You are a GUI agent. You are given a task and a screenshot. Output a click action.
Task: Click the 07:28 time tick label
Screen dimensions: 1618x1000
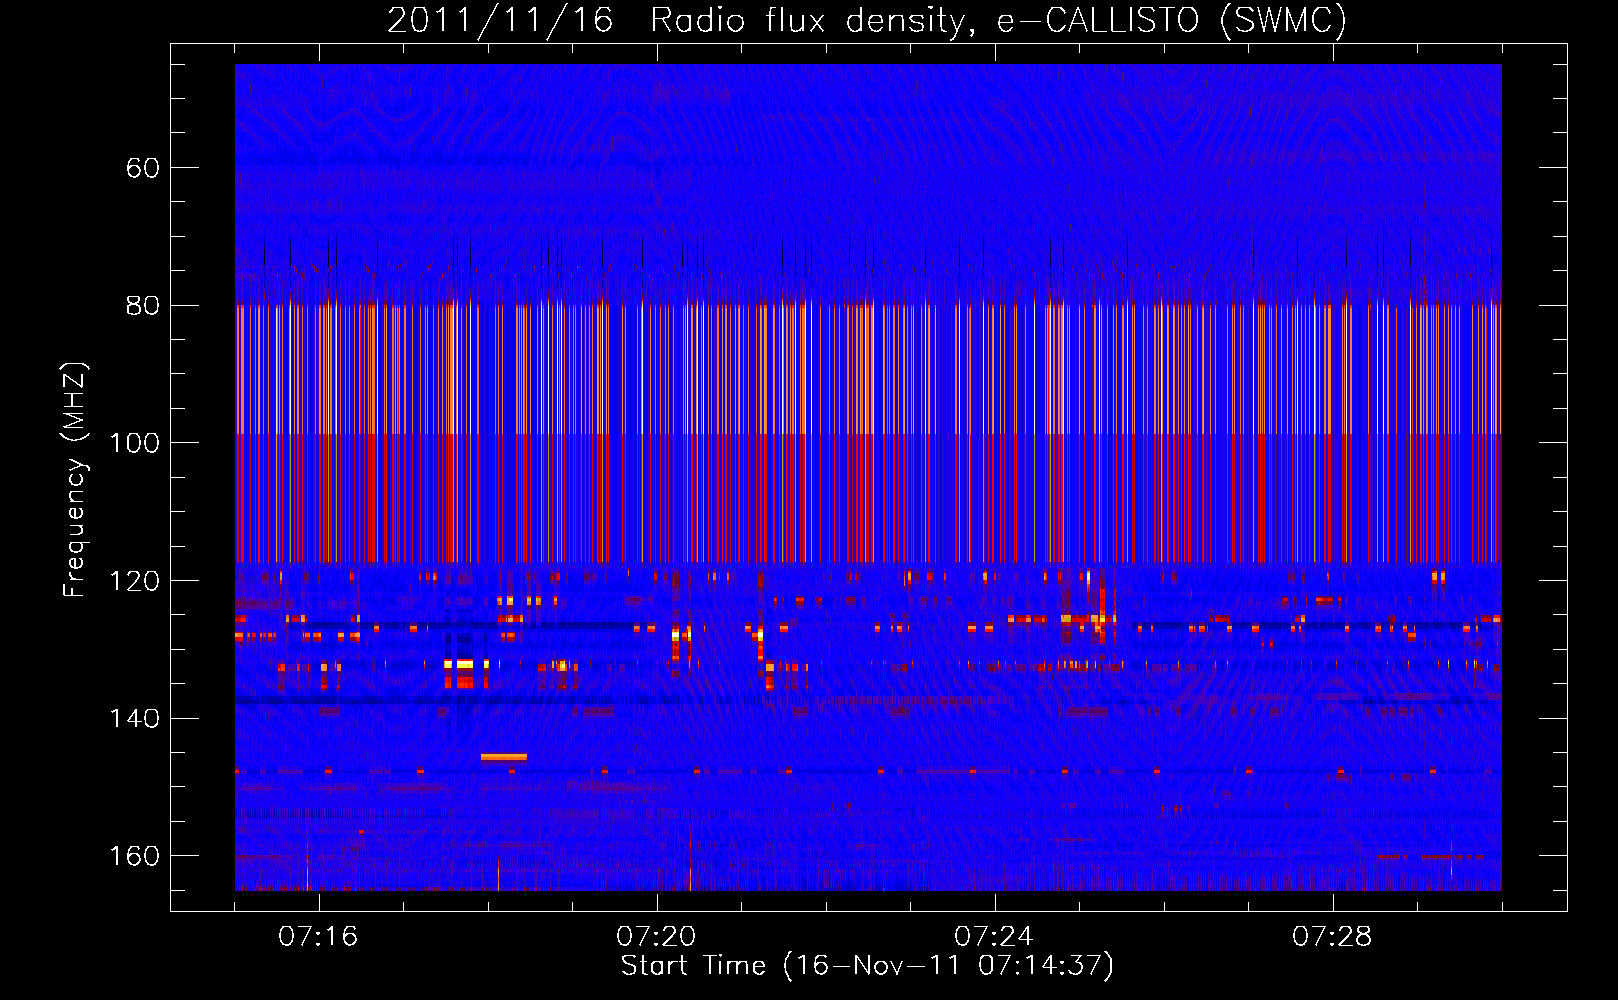tap(1332, 937)
